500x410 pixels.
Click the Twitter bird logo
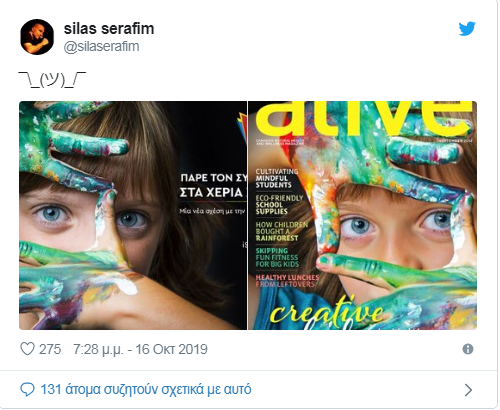(467, 29)
